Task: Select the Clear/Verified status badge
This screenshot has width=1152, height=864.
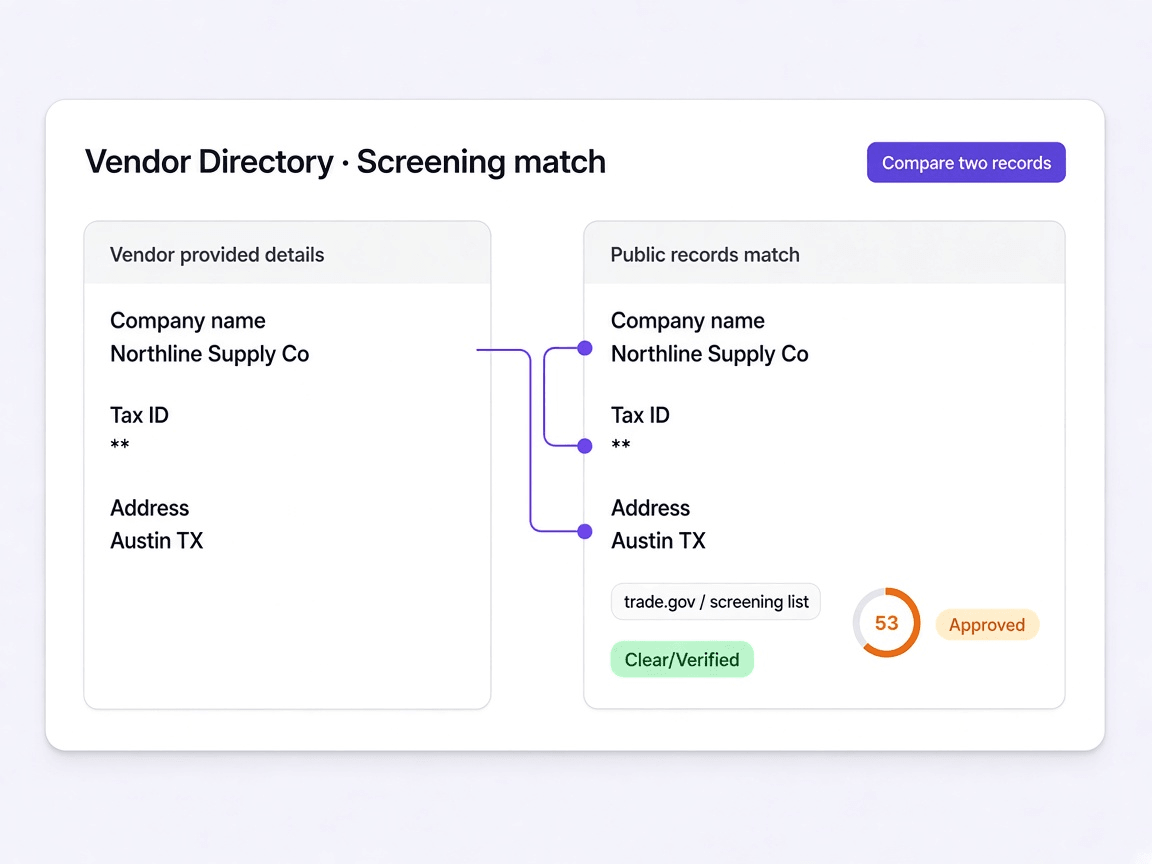Action: pyautogui.click(x=682, y=659)
